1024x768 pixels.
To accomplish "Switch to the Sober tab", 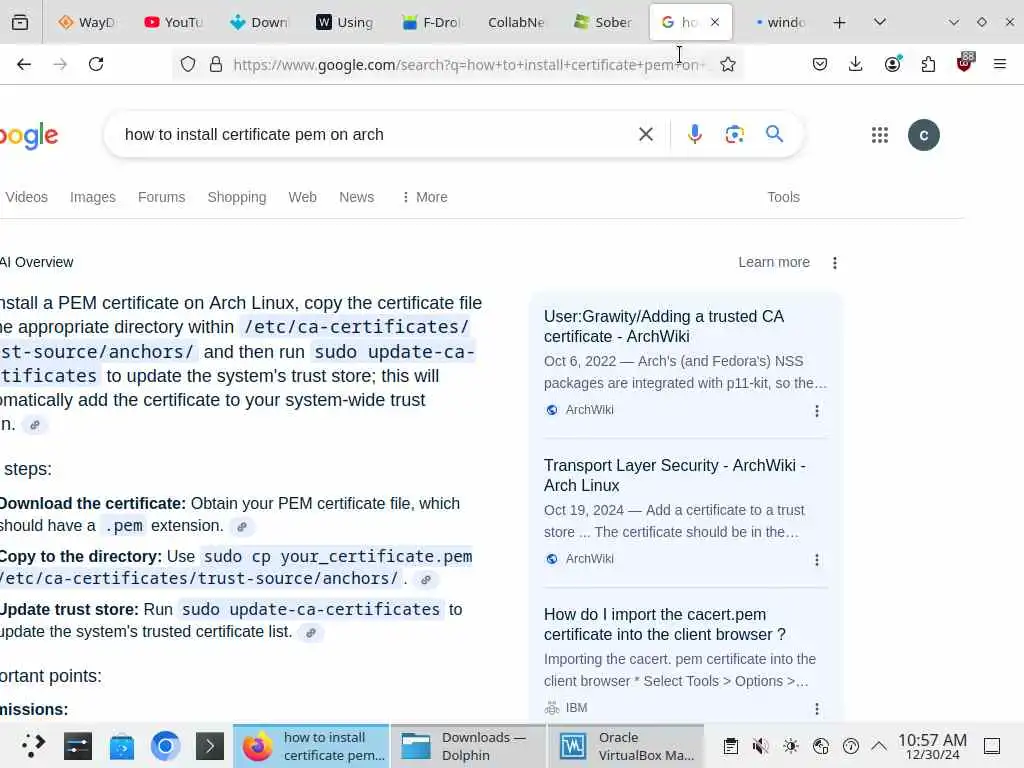I will 603,22.
